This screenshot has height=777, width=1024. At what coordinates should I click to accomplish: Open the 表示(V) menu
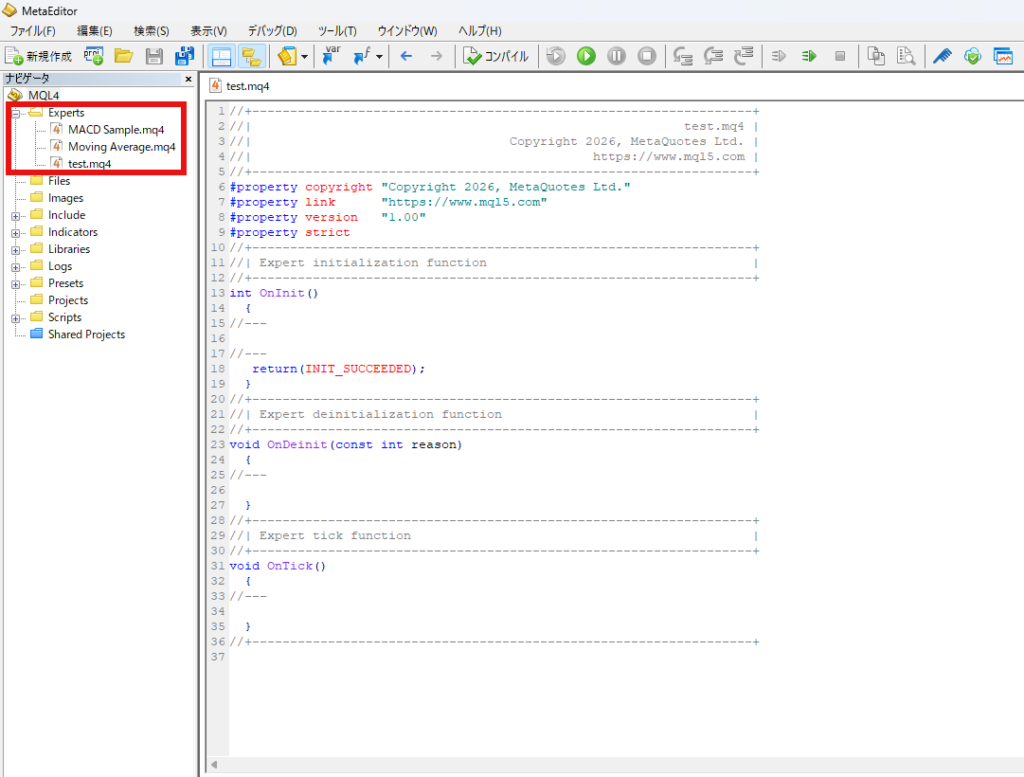(209, 31)
